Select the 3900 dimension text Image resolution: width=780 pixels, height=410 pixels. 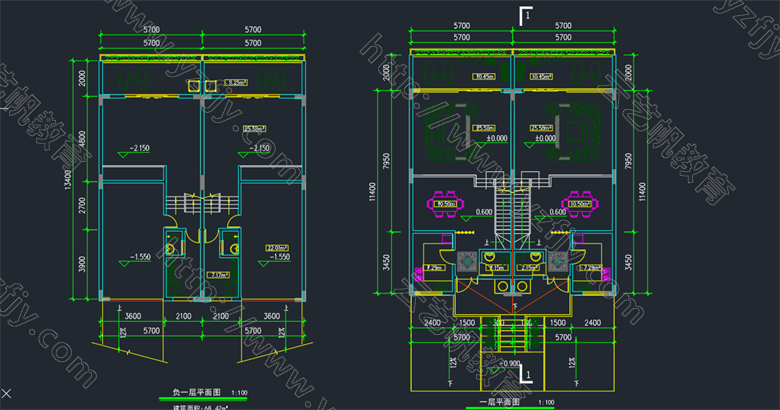pyautogui.click(x=82, y=264)
